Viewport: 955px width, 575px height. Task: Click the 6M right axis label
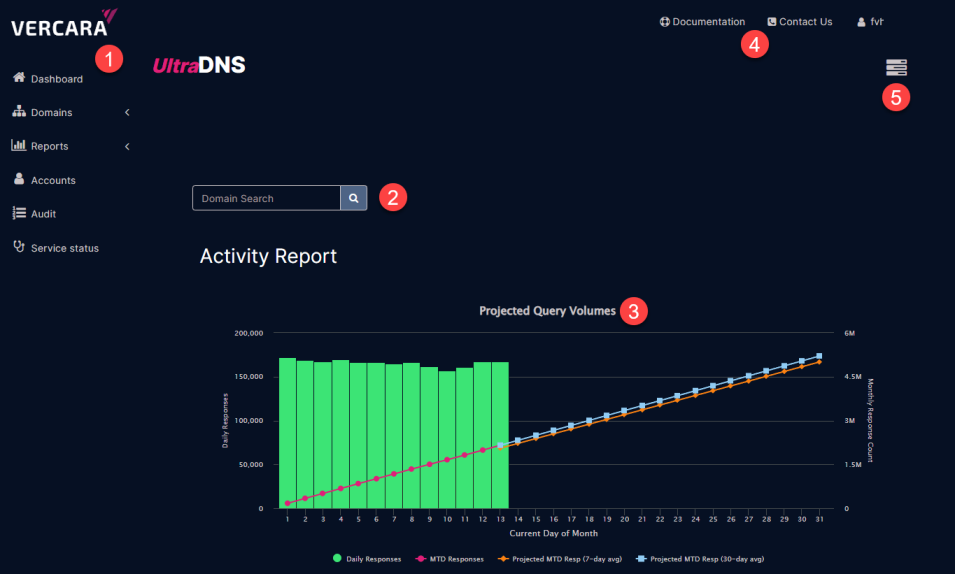[850, 333]
